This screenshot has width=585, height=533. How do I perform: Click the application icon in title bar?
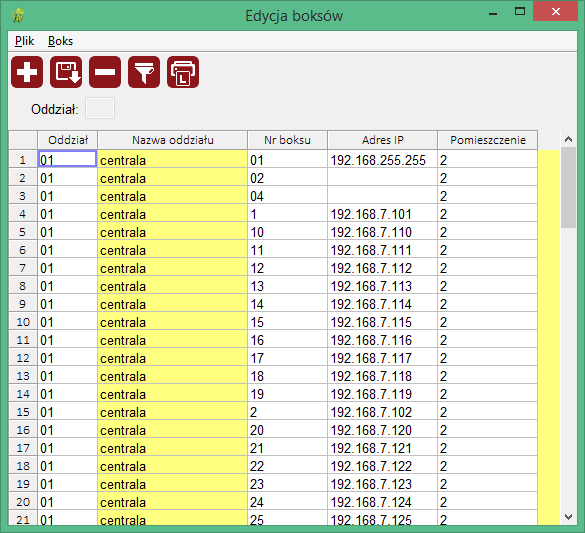point(18,16)
